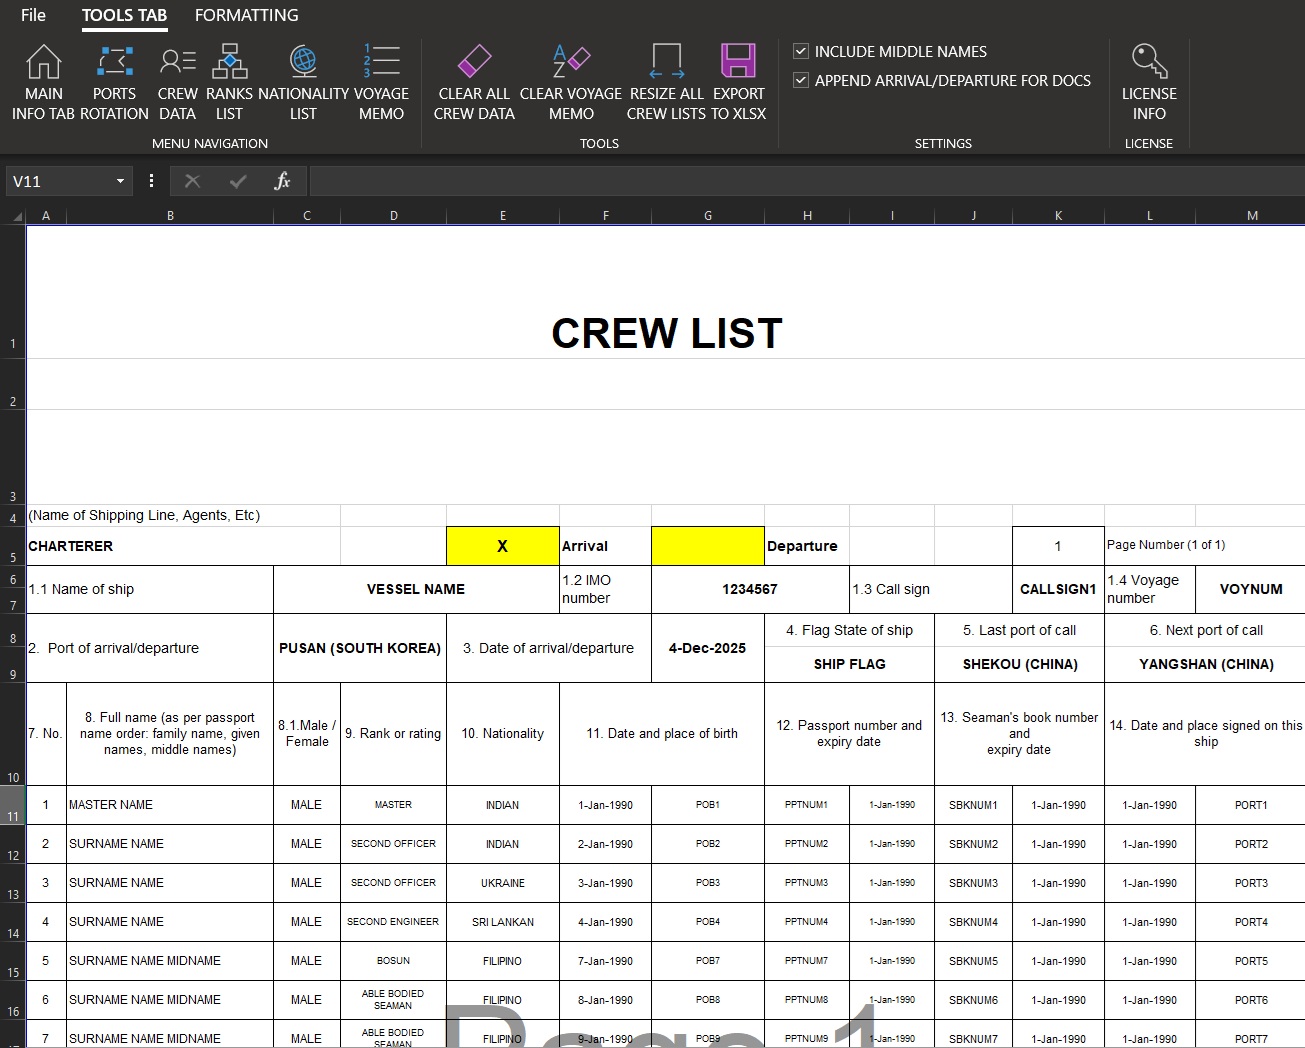Open the File menu

tap(33, 15)
